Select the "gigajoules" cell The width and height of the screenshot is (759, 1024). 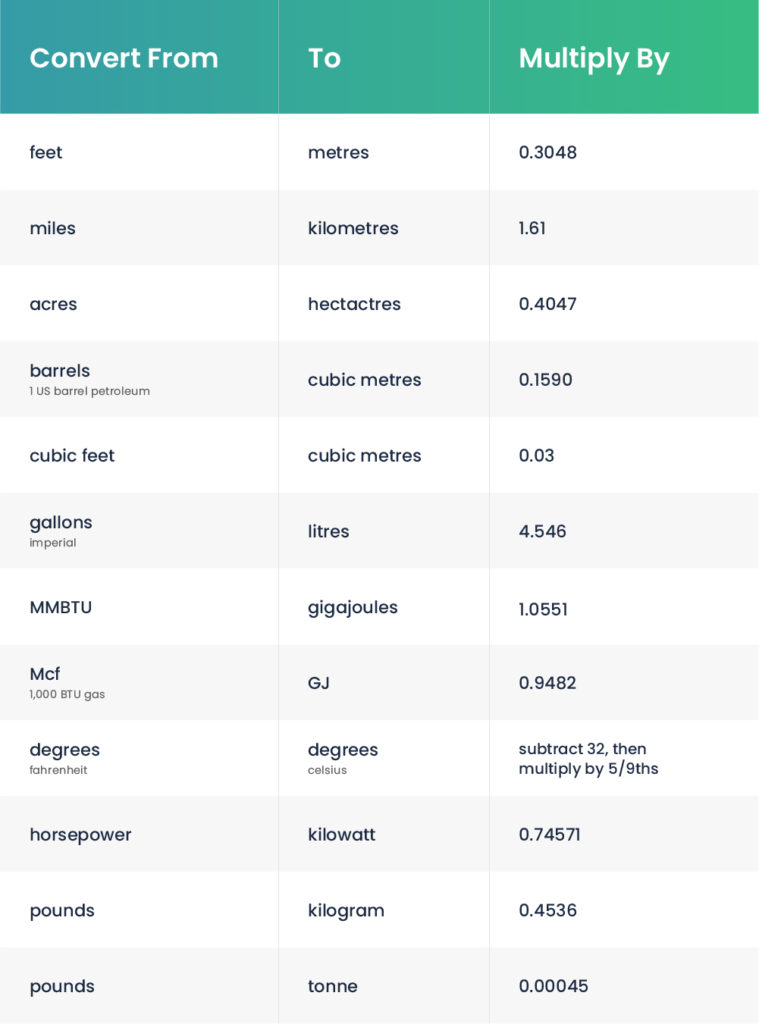coord(353,607)
